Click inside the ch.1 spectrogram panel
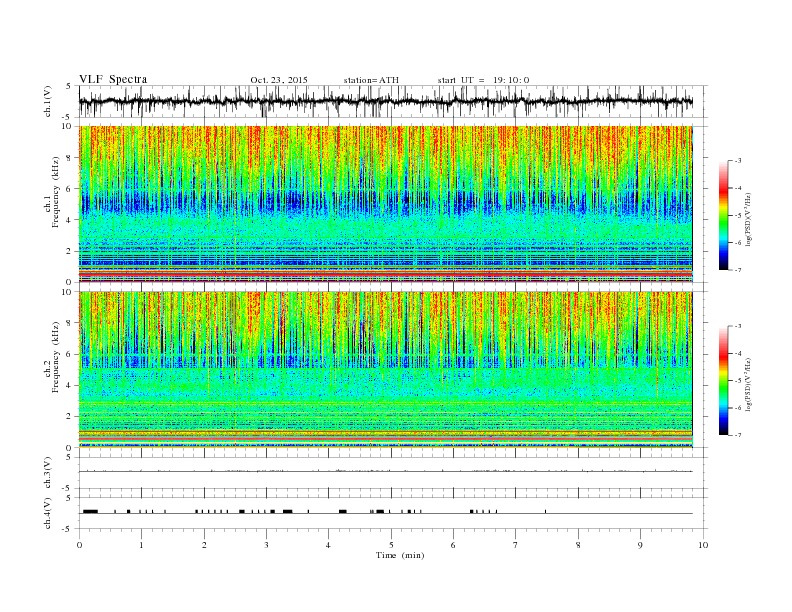 coord(386,204)
